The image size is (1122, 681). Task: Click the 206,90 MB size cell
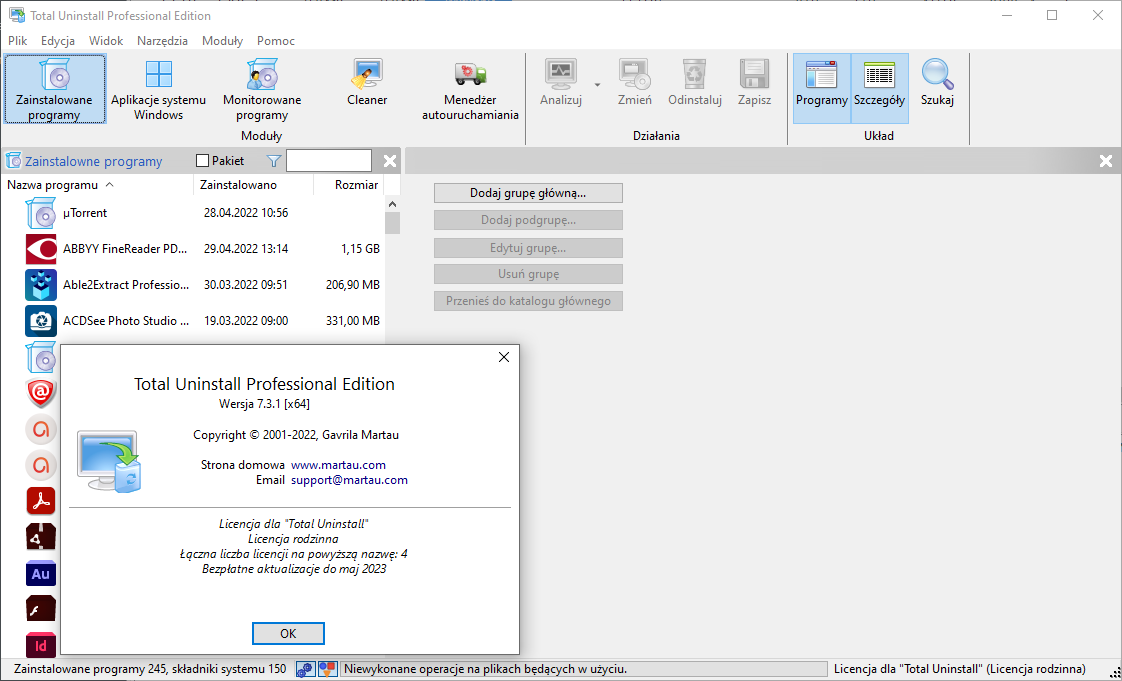[x=353, y=285]
